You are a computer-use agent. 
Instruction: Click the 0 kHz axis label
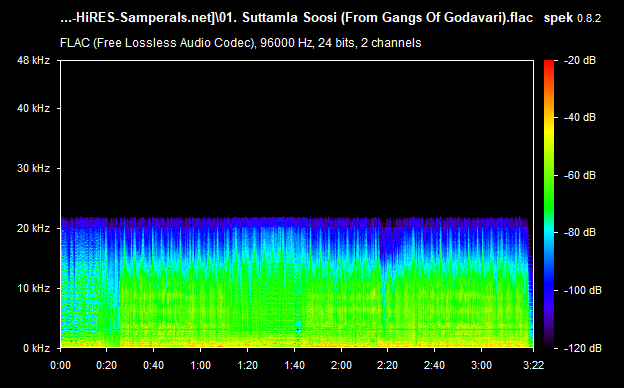36,348
